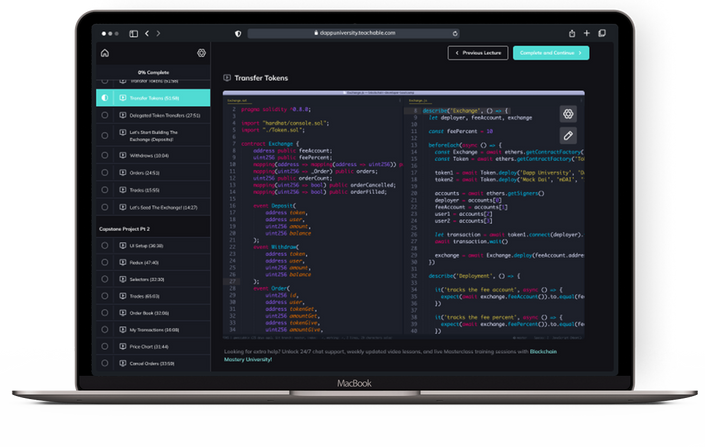
Task: Toggle completion circle for Orders
Action: (105, 173)
